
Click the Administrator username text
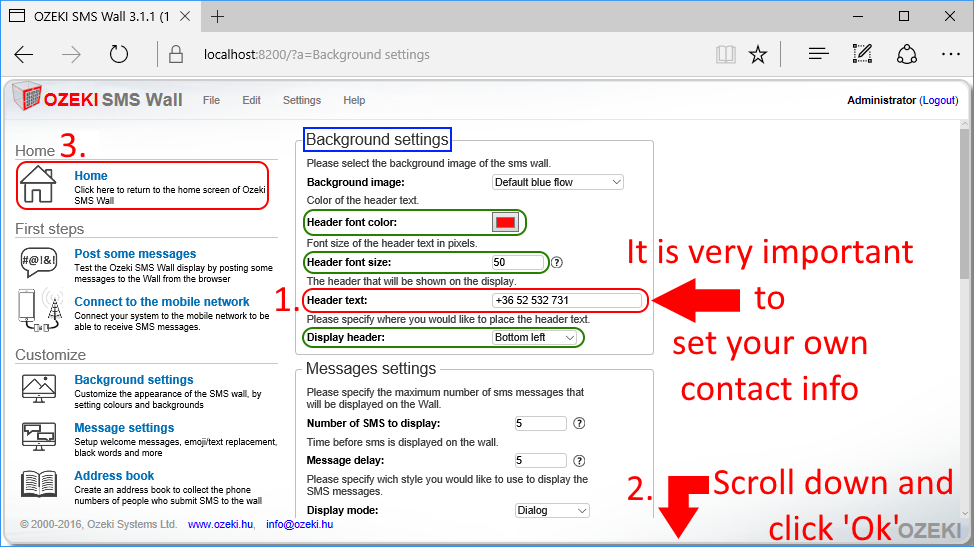tap(881, 100)
